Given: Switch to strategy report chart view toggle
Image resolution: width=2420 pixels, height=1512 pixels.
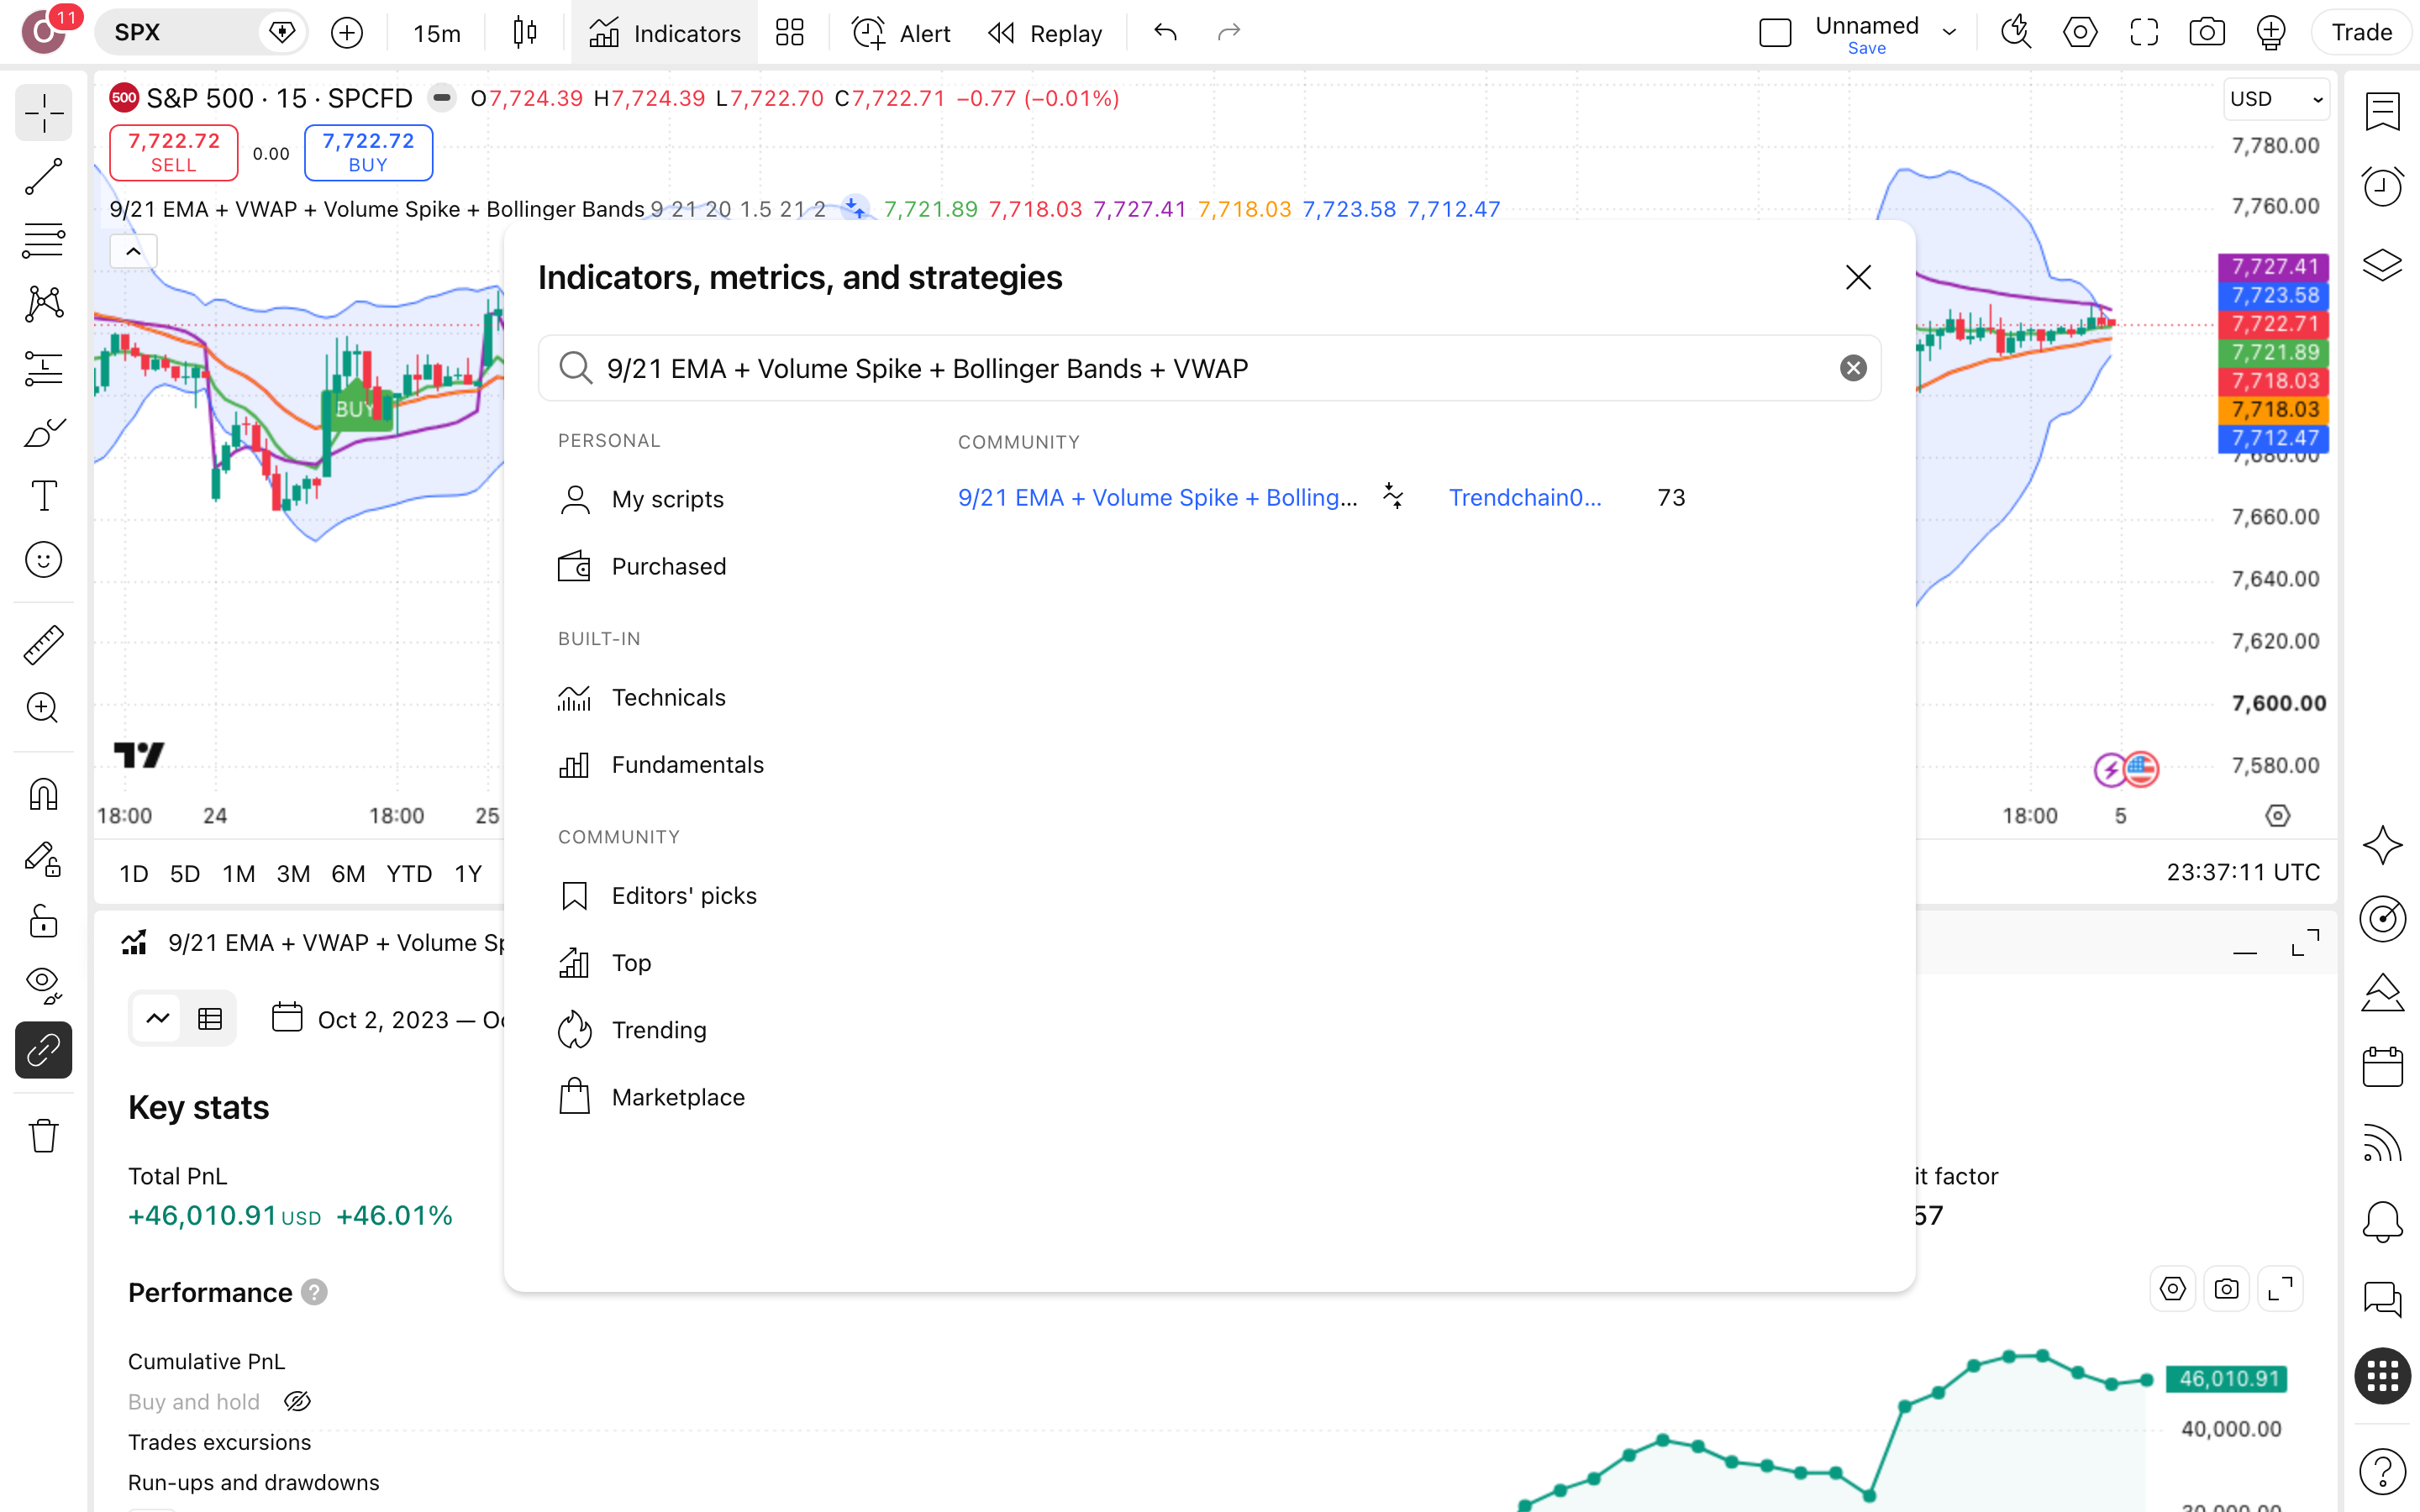Looking at the screenshot, I should point(158,1019).
